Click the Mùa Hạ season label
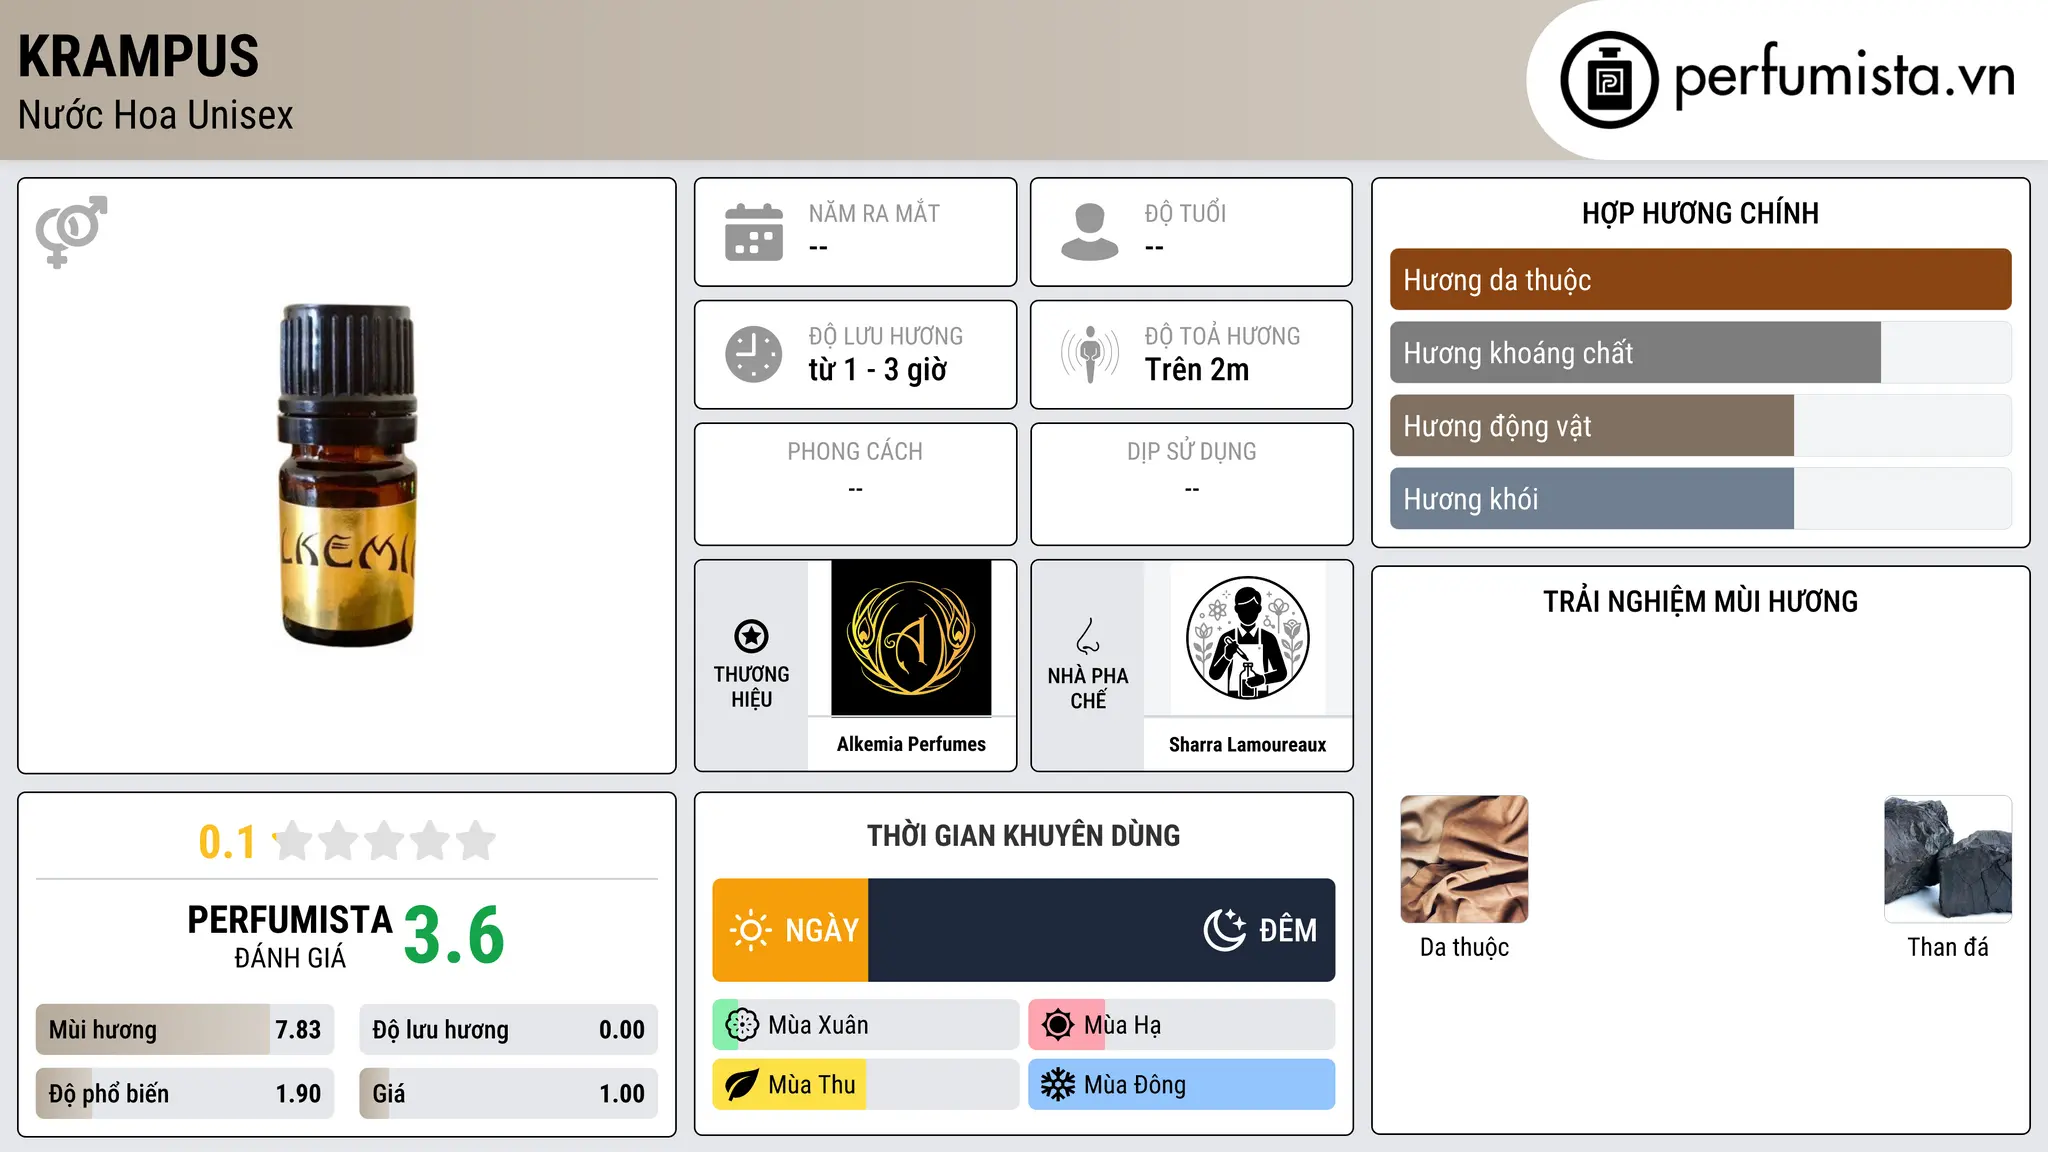 1122,1025
